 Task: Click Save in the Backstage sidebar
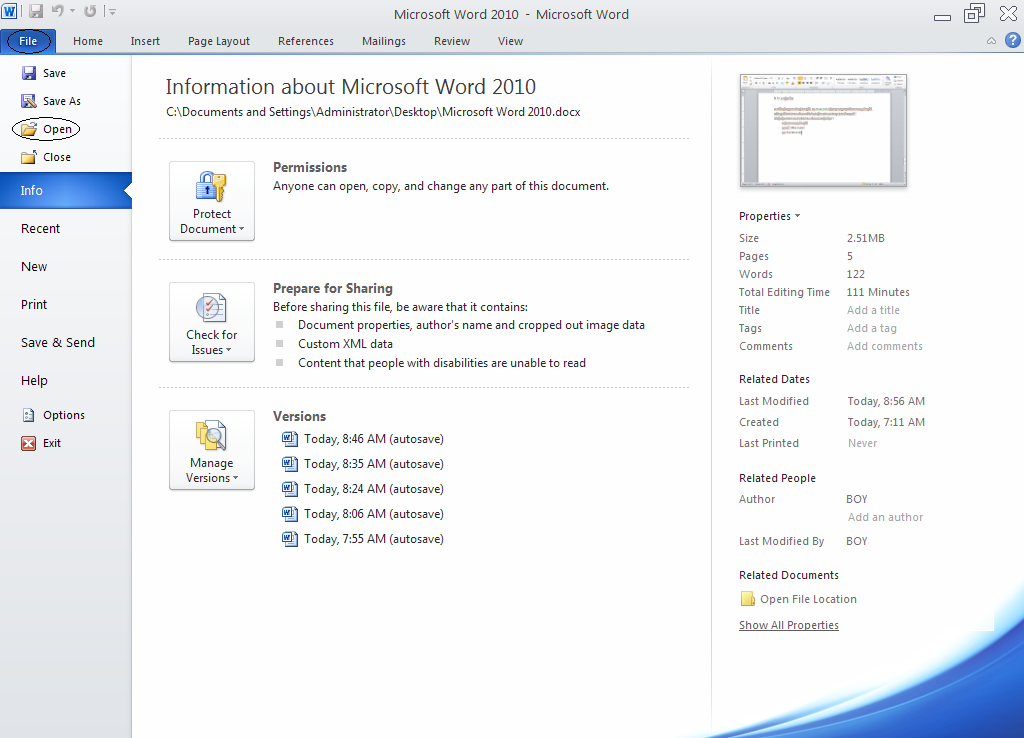pyautogui.click(x=44, y=73)
